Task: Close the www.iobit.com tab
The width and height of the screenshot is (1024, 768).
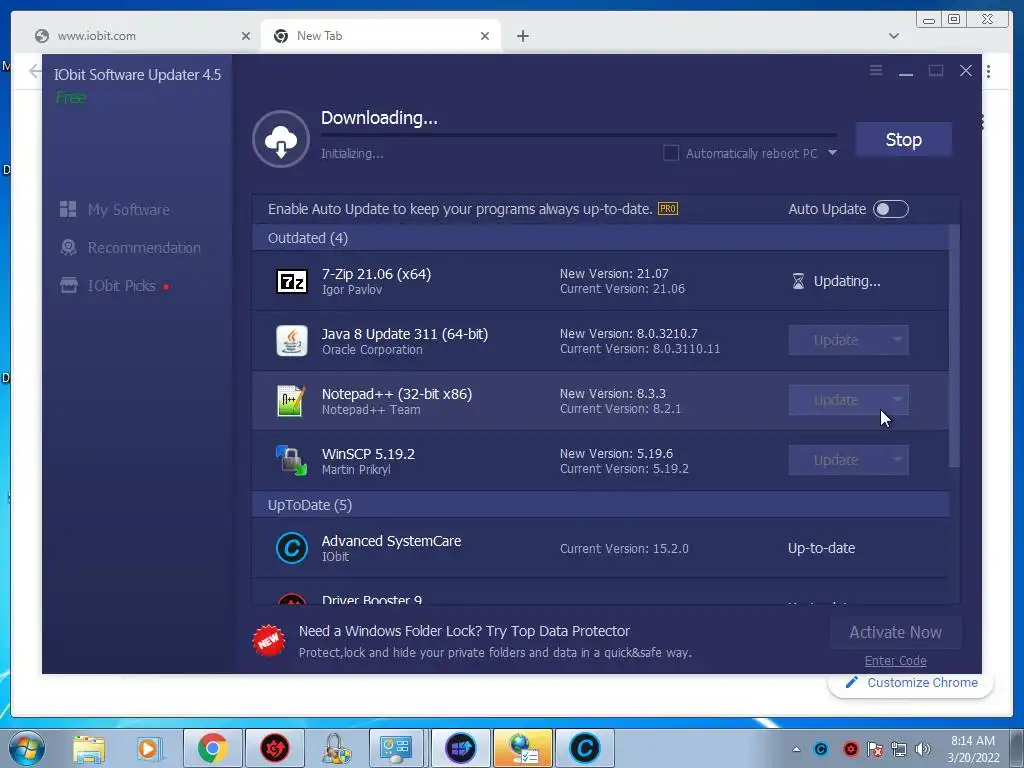Action: (246, 36)
